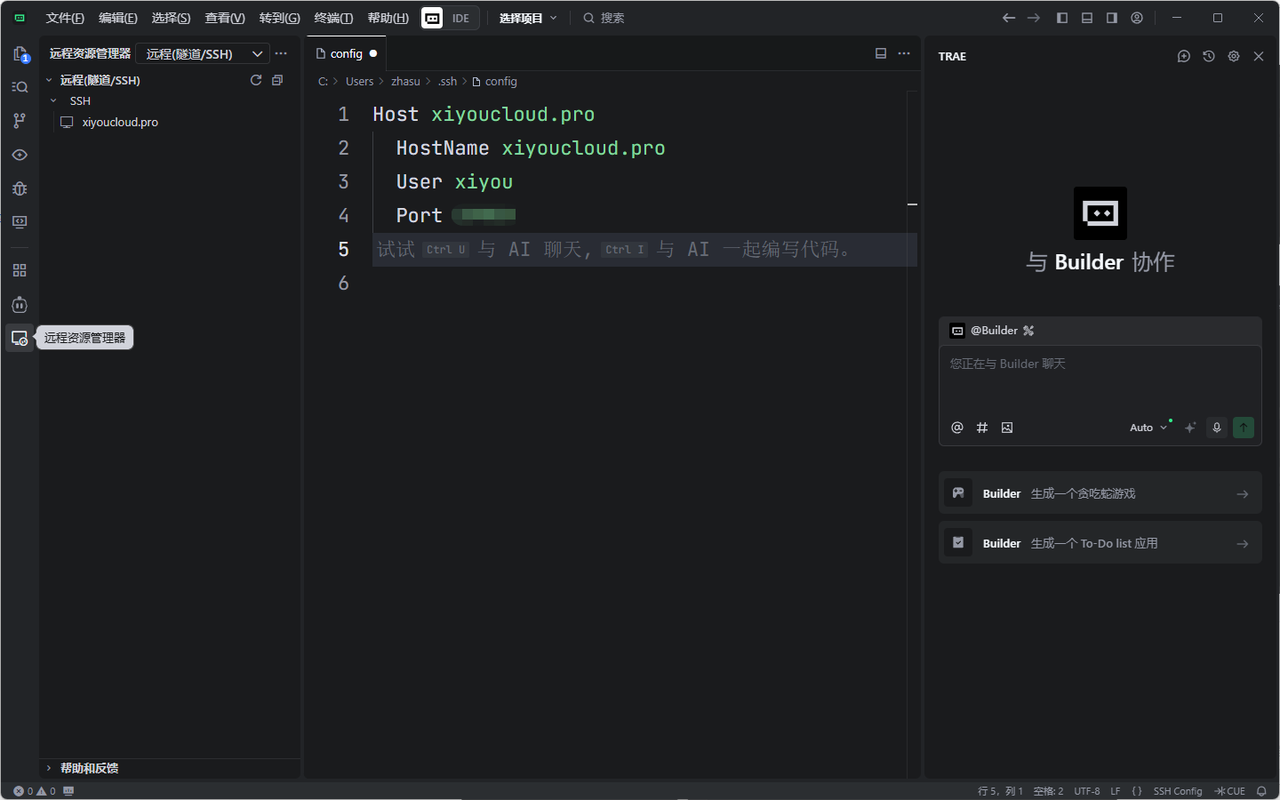Switch to IDE mode toggle

461,18
